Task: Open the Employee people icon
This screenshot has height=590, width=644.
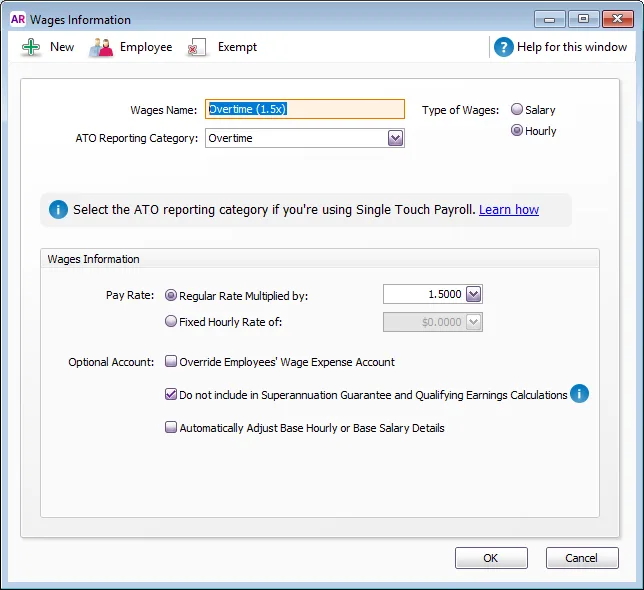Action: (x=101, y=47)
